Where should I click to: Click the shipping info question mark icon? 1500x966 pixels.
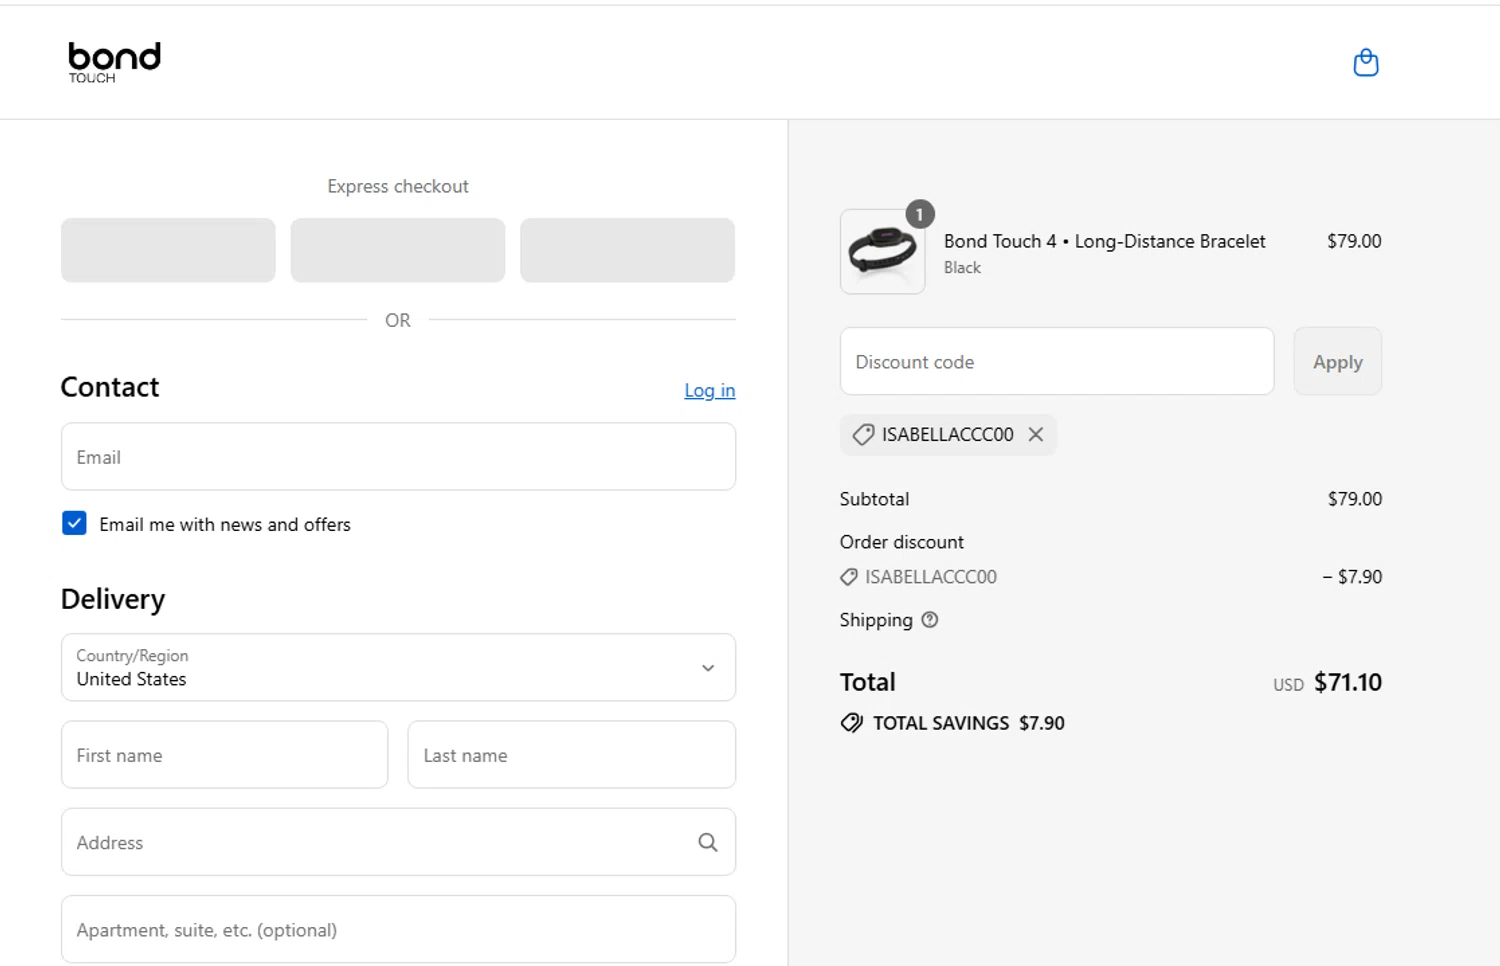coord(930,620)
